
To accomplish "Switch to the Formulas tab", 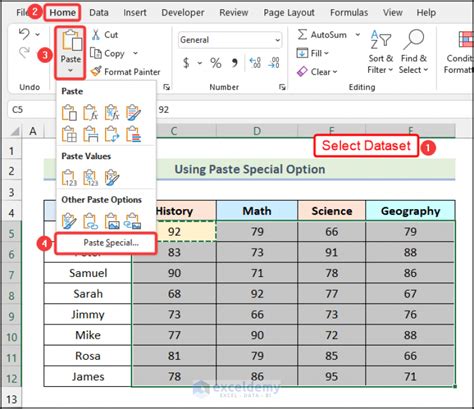I will coord(349,13).
